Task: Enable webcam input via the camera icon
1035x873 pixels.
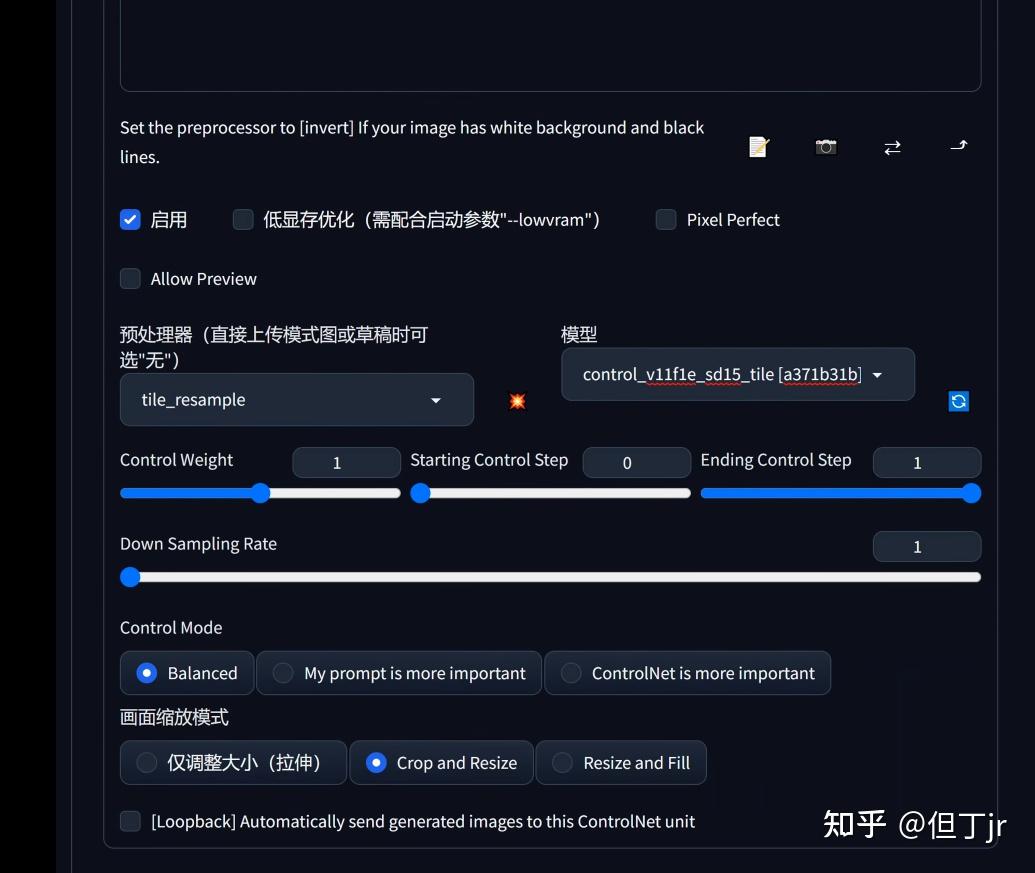Action: pyautogui.click(x=825, y=146)
